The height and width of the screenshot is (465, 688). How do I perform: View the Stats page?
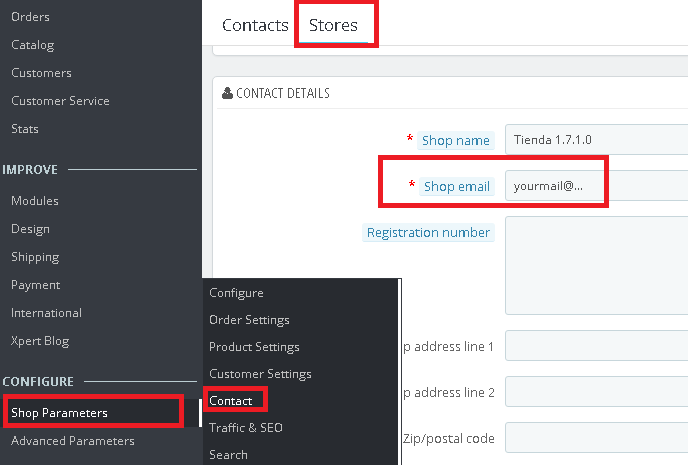point(25,129)
